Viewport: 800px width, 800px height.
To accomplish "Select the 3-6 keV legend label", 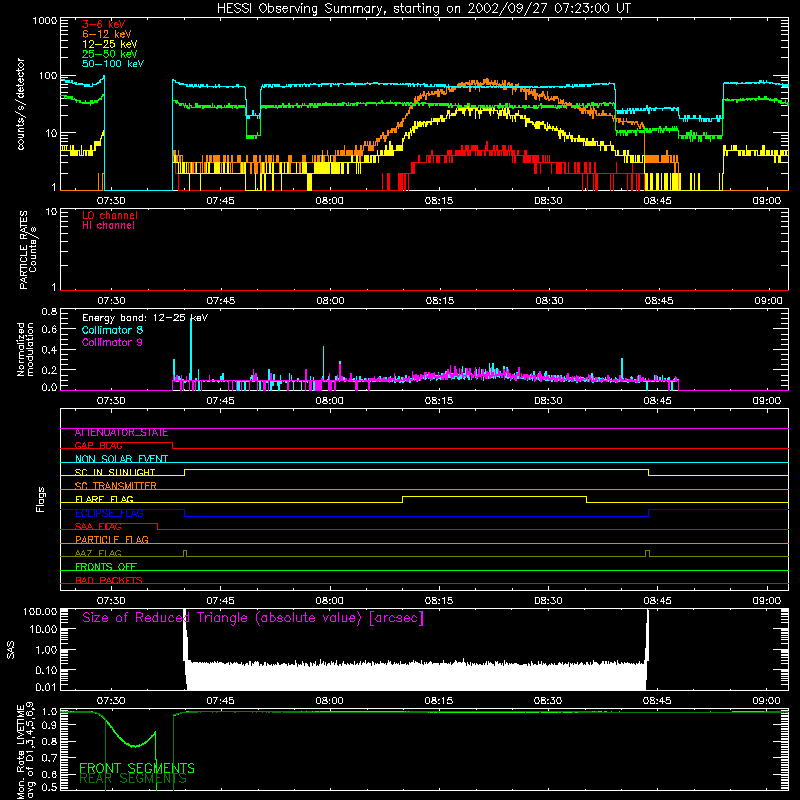I will pyautogui.click(x=103, y=24).
